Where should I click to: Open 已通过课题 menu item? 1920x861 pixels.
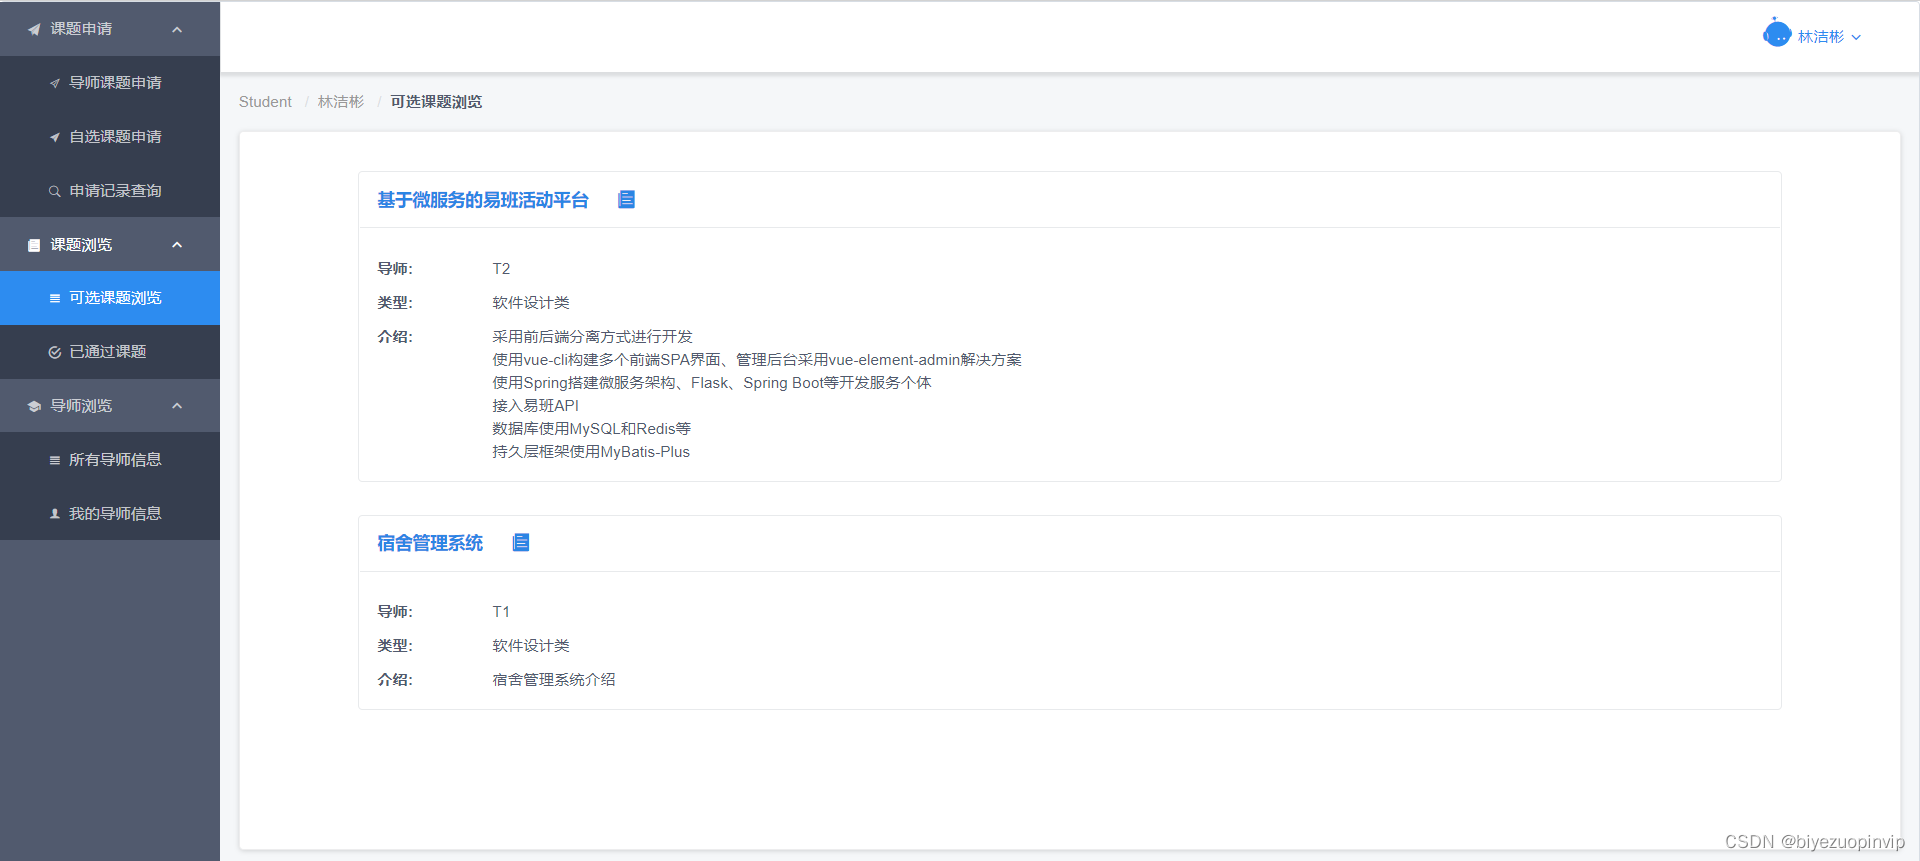point(110,352)
